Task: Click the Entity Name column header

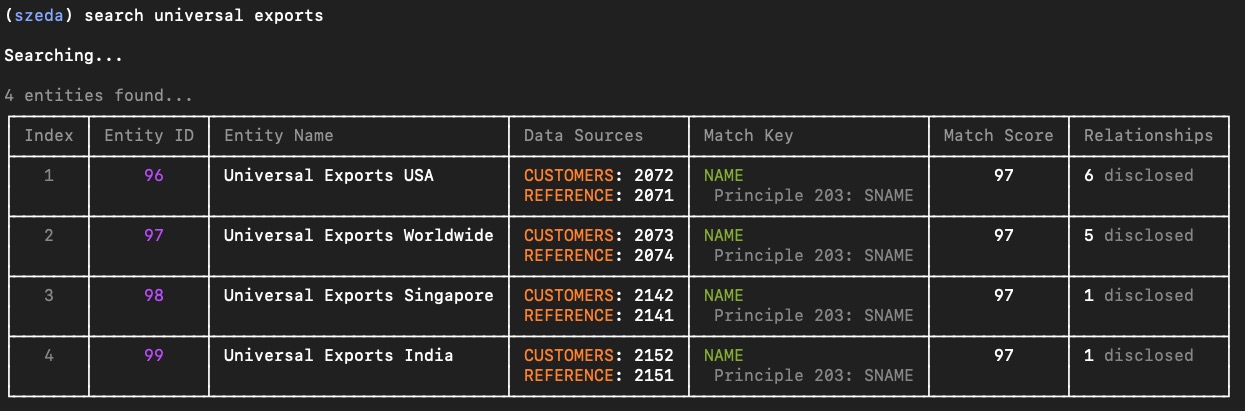Action: pyautogui.click(x=278, y=135)
